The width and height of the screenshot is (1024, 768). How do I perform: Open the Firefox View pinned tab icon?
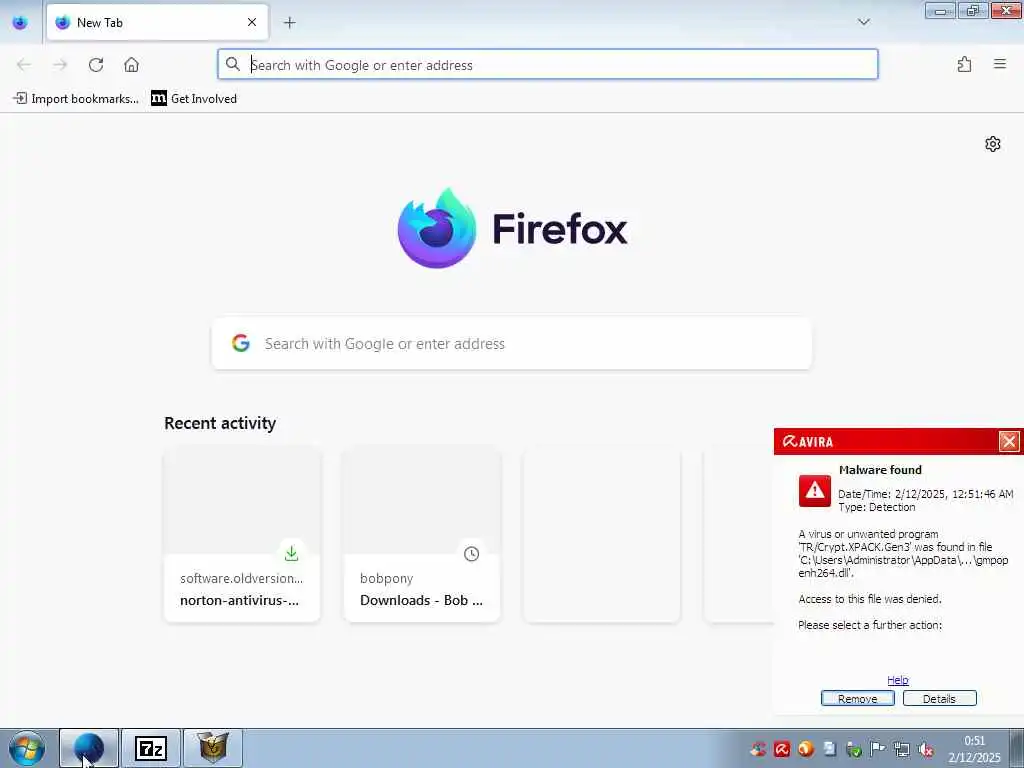coord(20,22)
